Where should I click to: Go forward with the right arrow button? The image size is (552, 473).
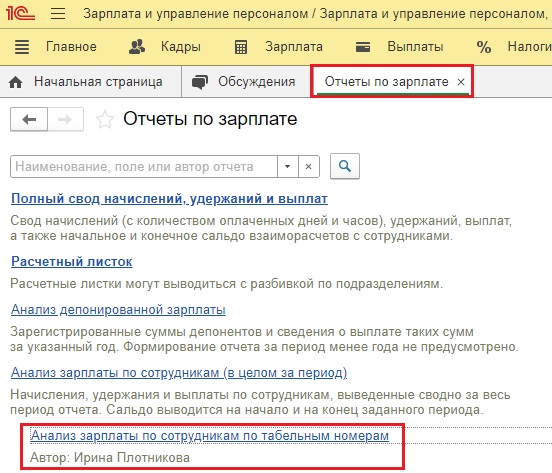tap(65, 119)
